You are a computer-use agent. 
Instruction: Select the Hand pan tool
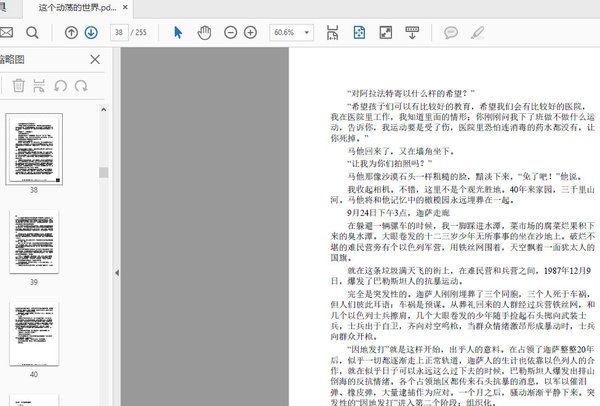coord(204,33)
